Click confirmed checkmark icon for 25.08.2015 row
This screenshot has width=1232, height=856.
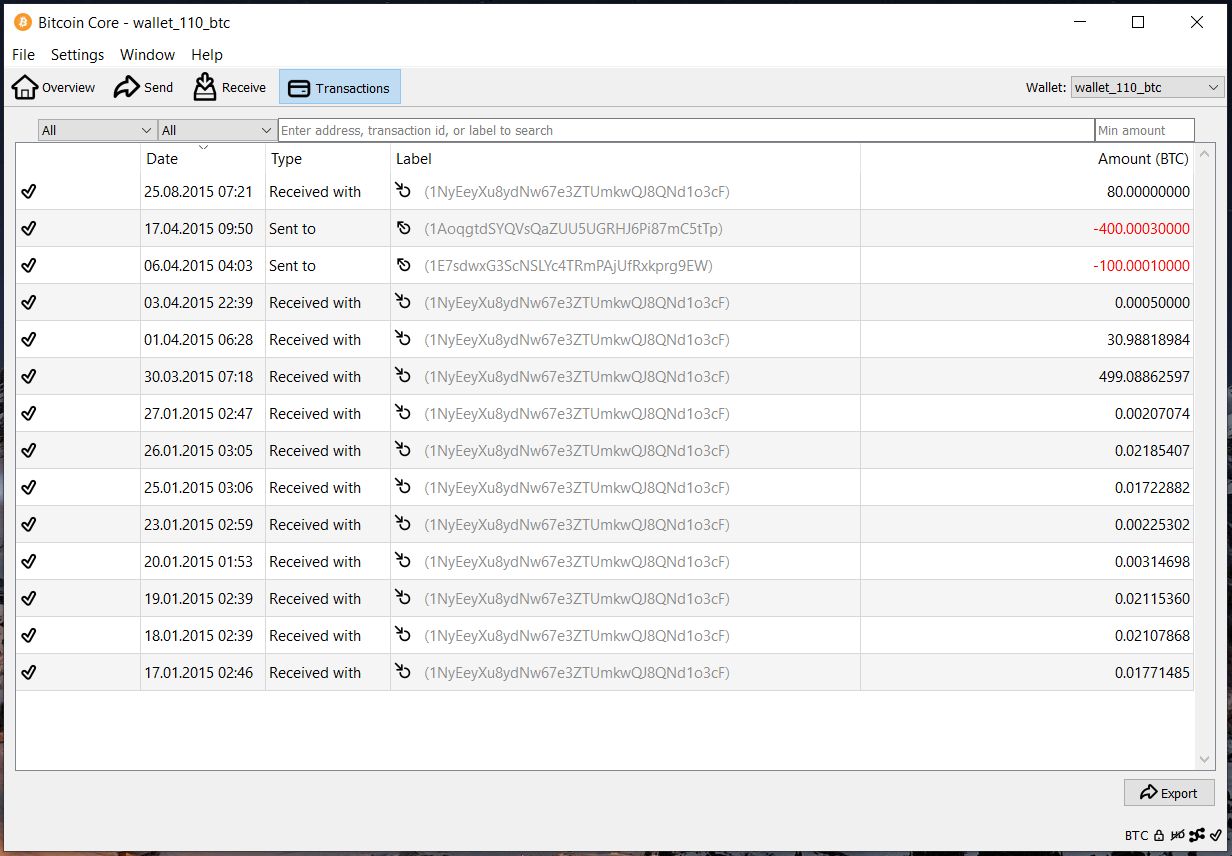tap(29, 191)
